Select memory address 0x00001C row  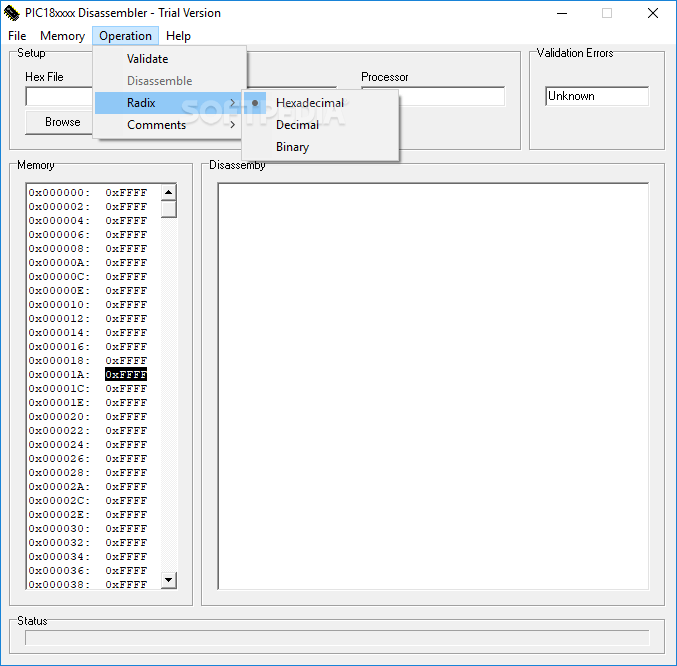tap(88, 388)
